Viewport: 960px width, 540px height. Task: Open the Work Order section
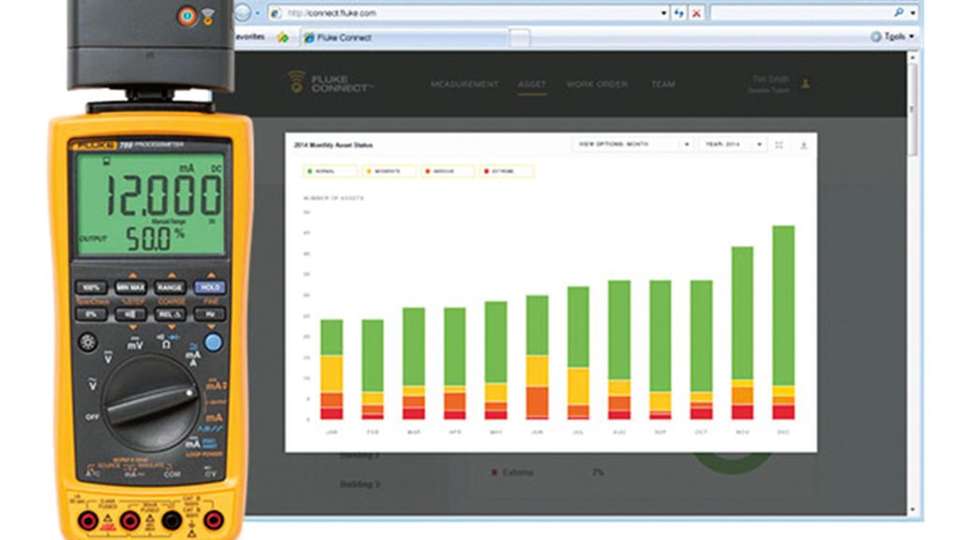(x=597, y=84)
